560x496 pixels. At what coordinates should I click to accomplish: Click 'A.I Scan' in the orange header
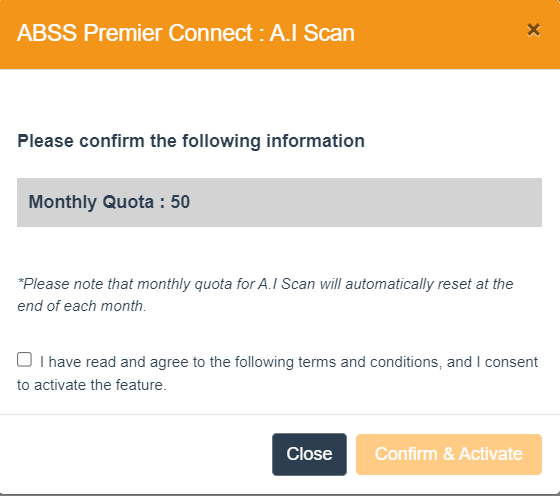point(312,33)
